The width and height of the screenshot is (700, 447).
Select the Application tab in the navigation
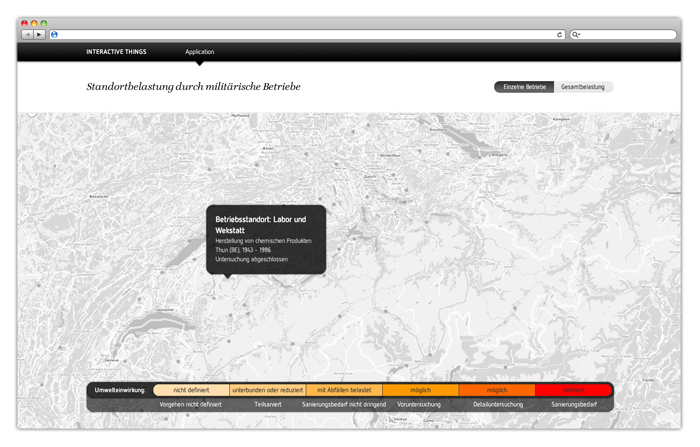point(200,52)
